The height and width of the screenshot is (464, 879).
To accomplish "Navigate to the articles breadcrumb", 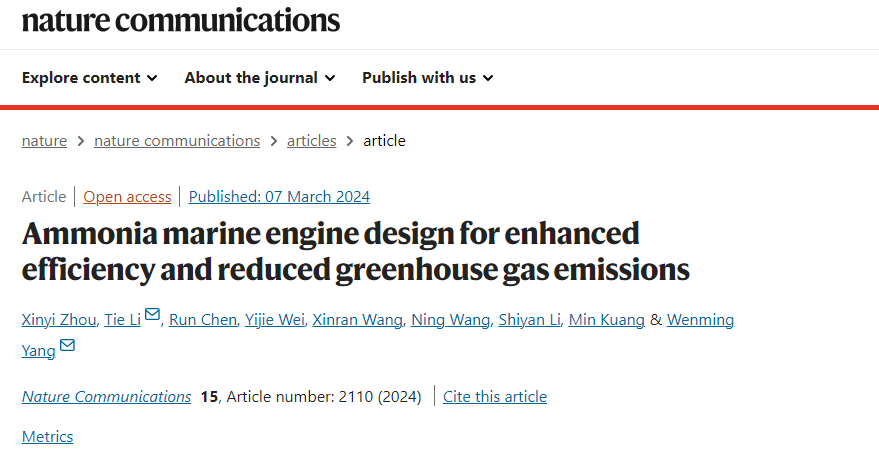I will point(312,141).
